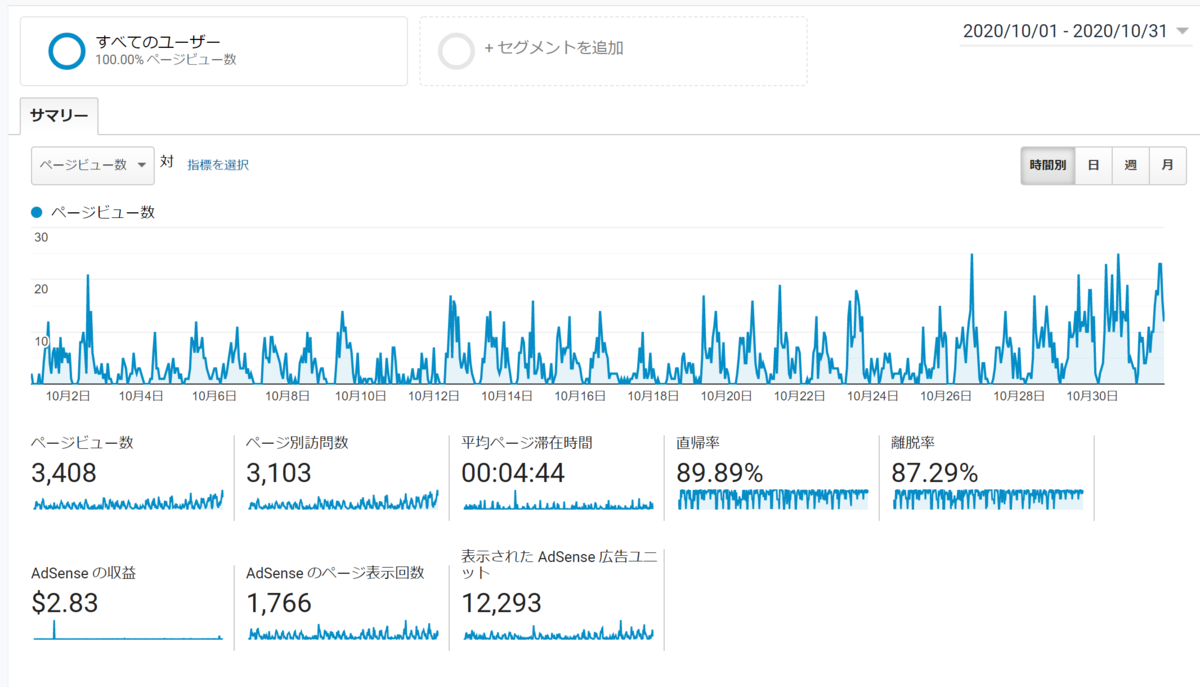Click the 89.89% bounce rate value

coord(720,473)
